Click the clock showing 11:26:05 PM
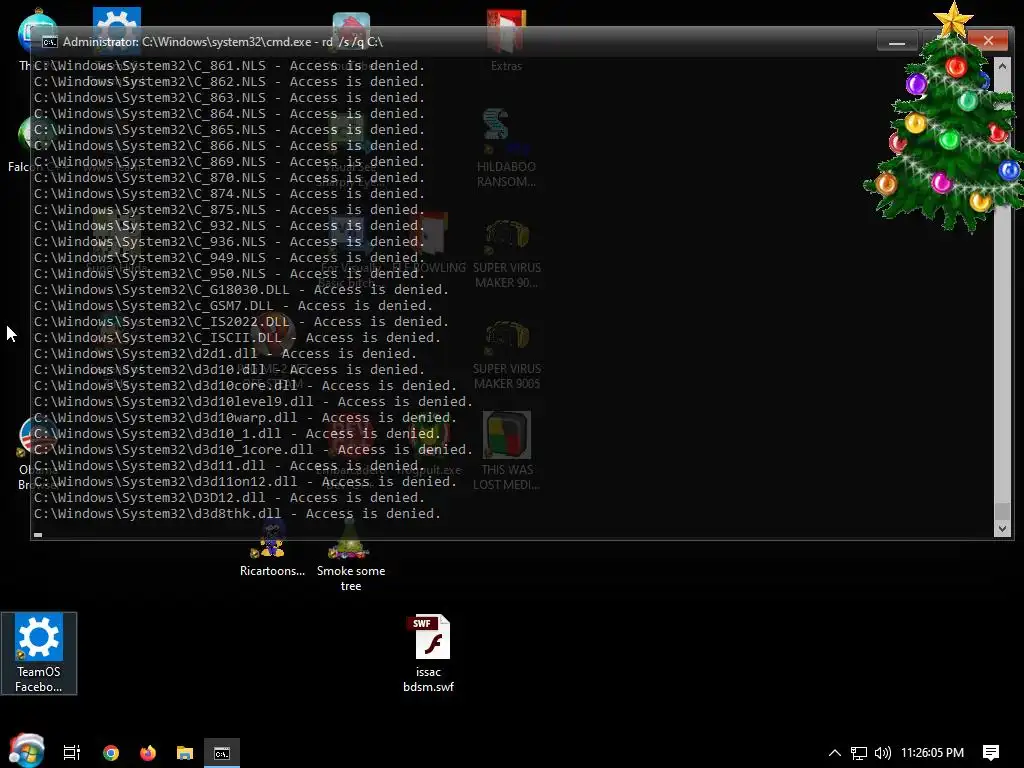The height and width of the screenshot is (768, 1024). point(932,753)
